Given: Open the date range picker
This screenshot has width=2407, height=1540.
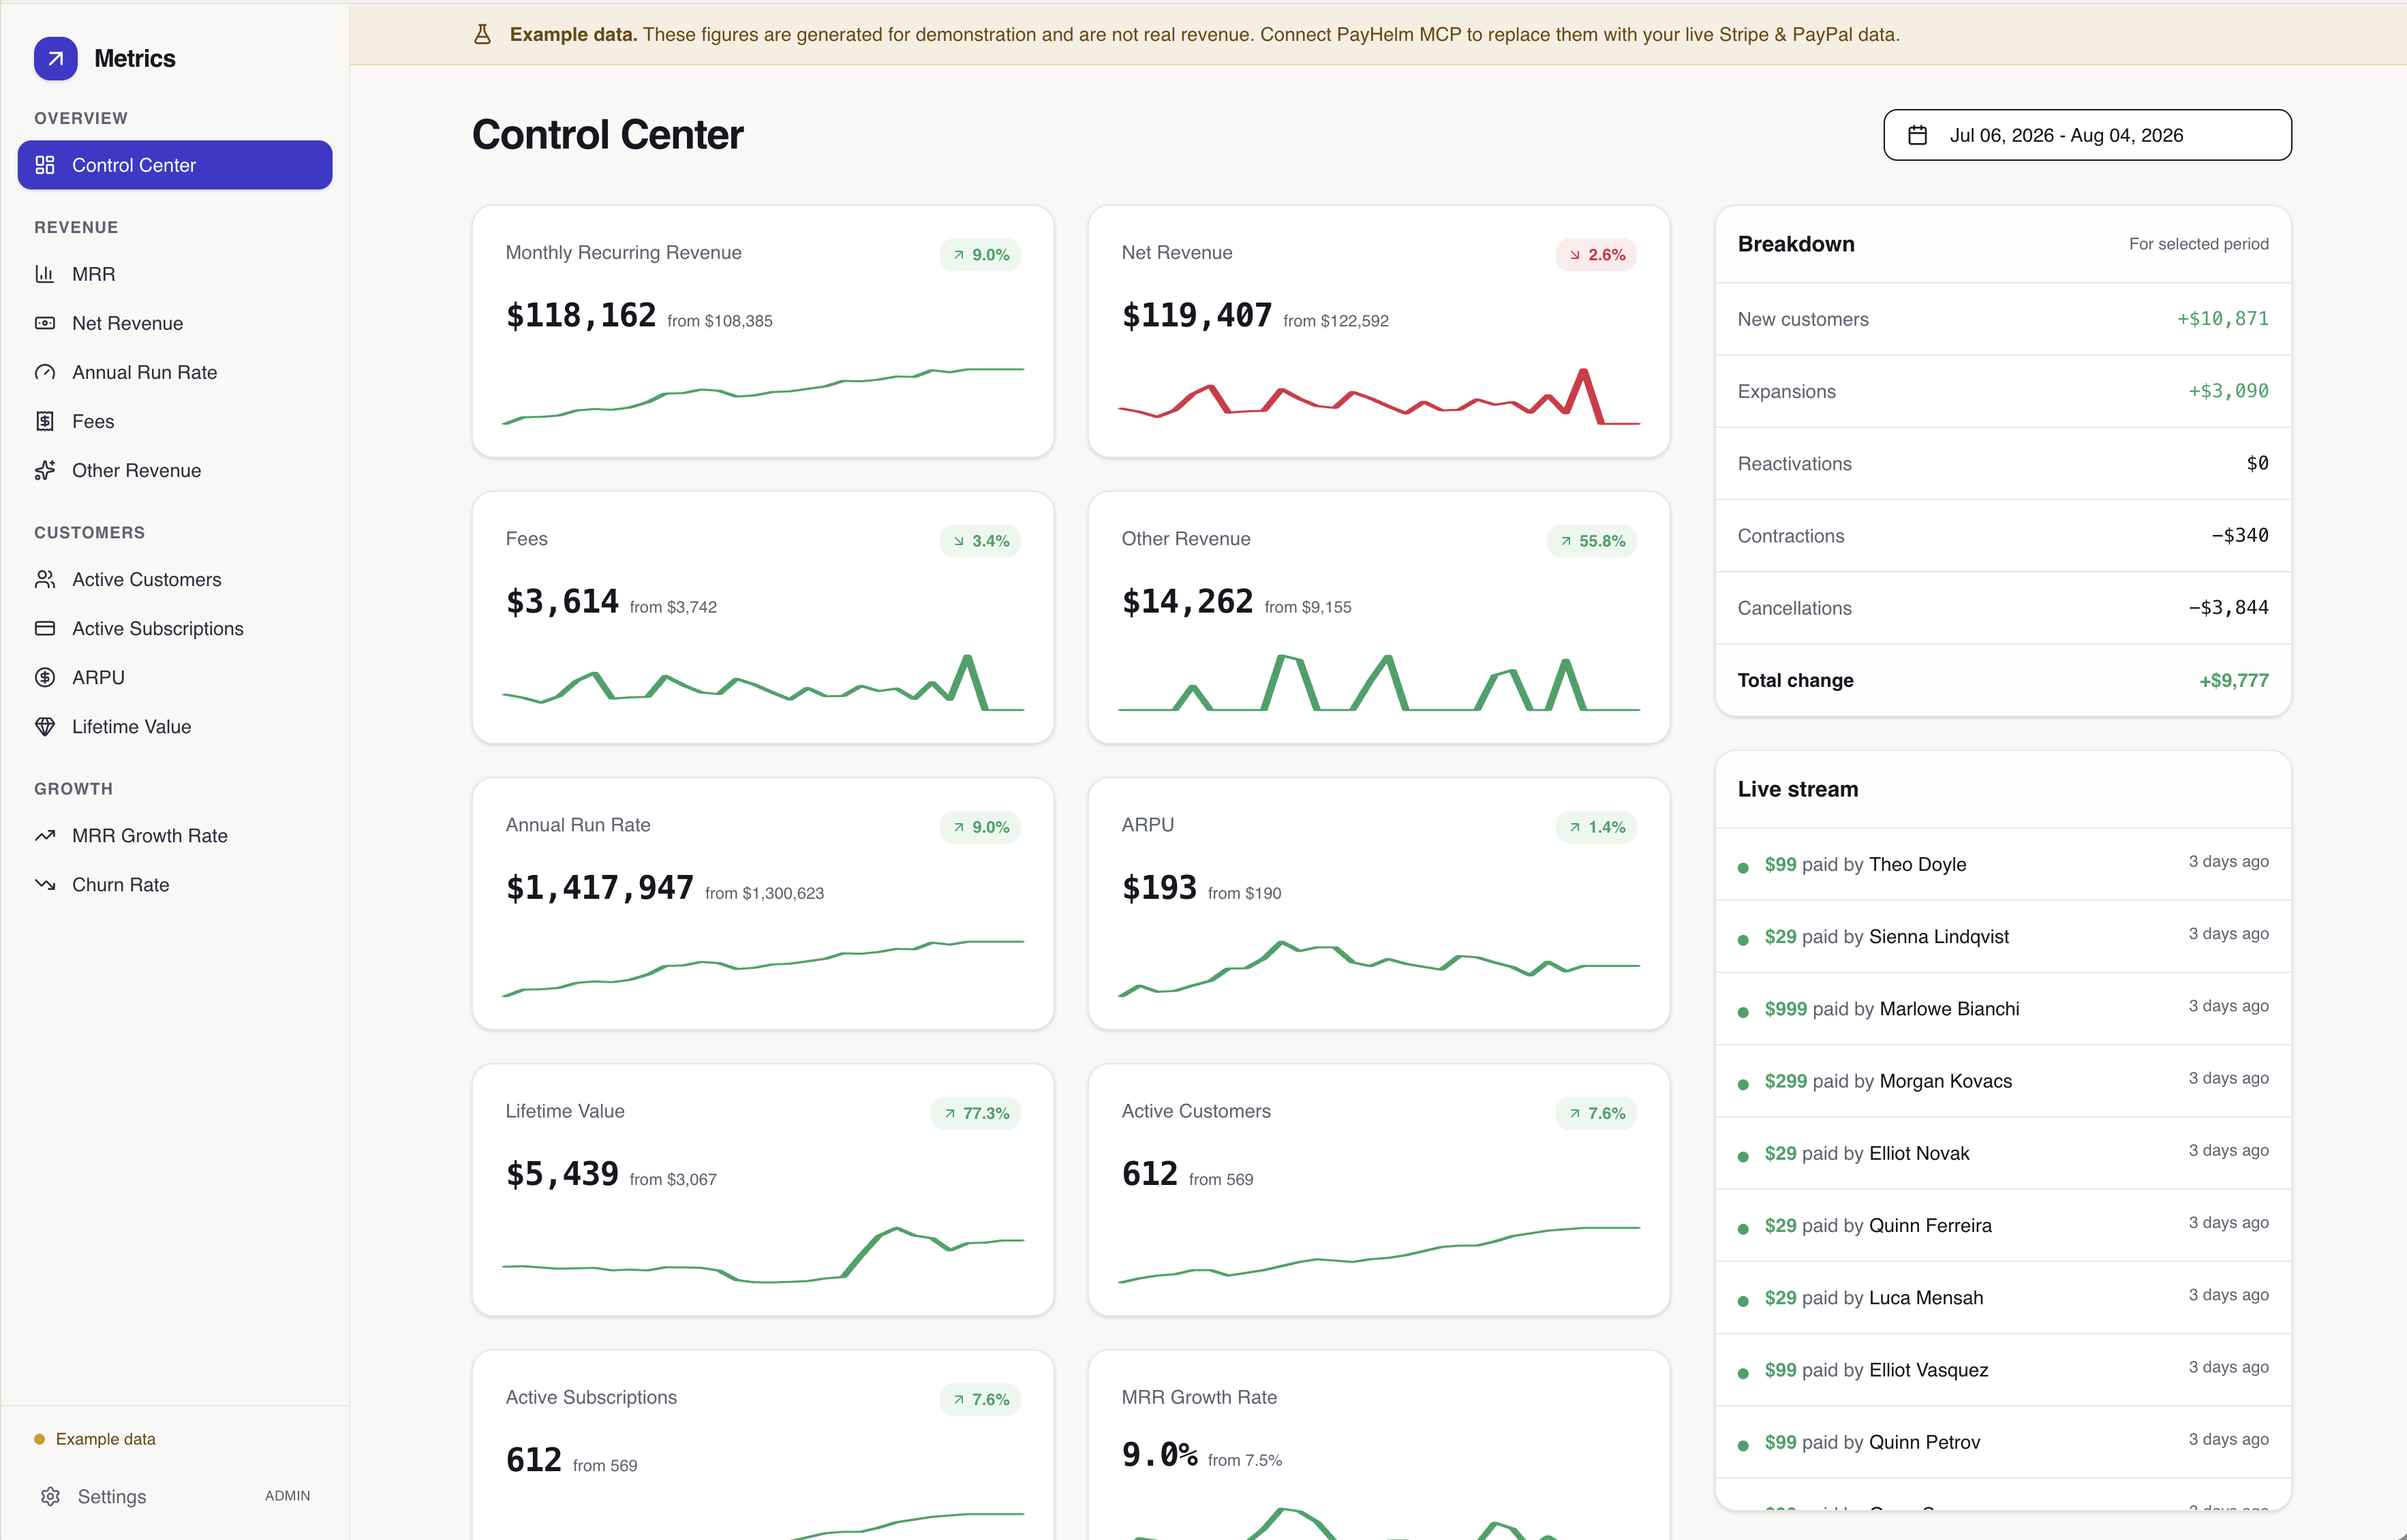Looking at the screenshot, I should [2087, 135].
